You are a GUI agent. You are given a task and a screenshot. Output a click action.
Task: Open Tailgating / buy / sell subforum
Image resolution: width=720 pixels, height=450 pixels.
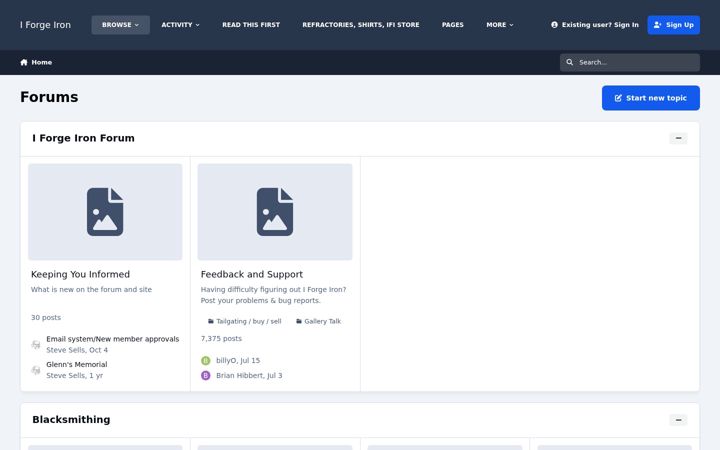point(244,321)
